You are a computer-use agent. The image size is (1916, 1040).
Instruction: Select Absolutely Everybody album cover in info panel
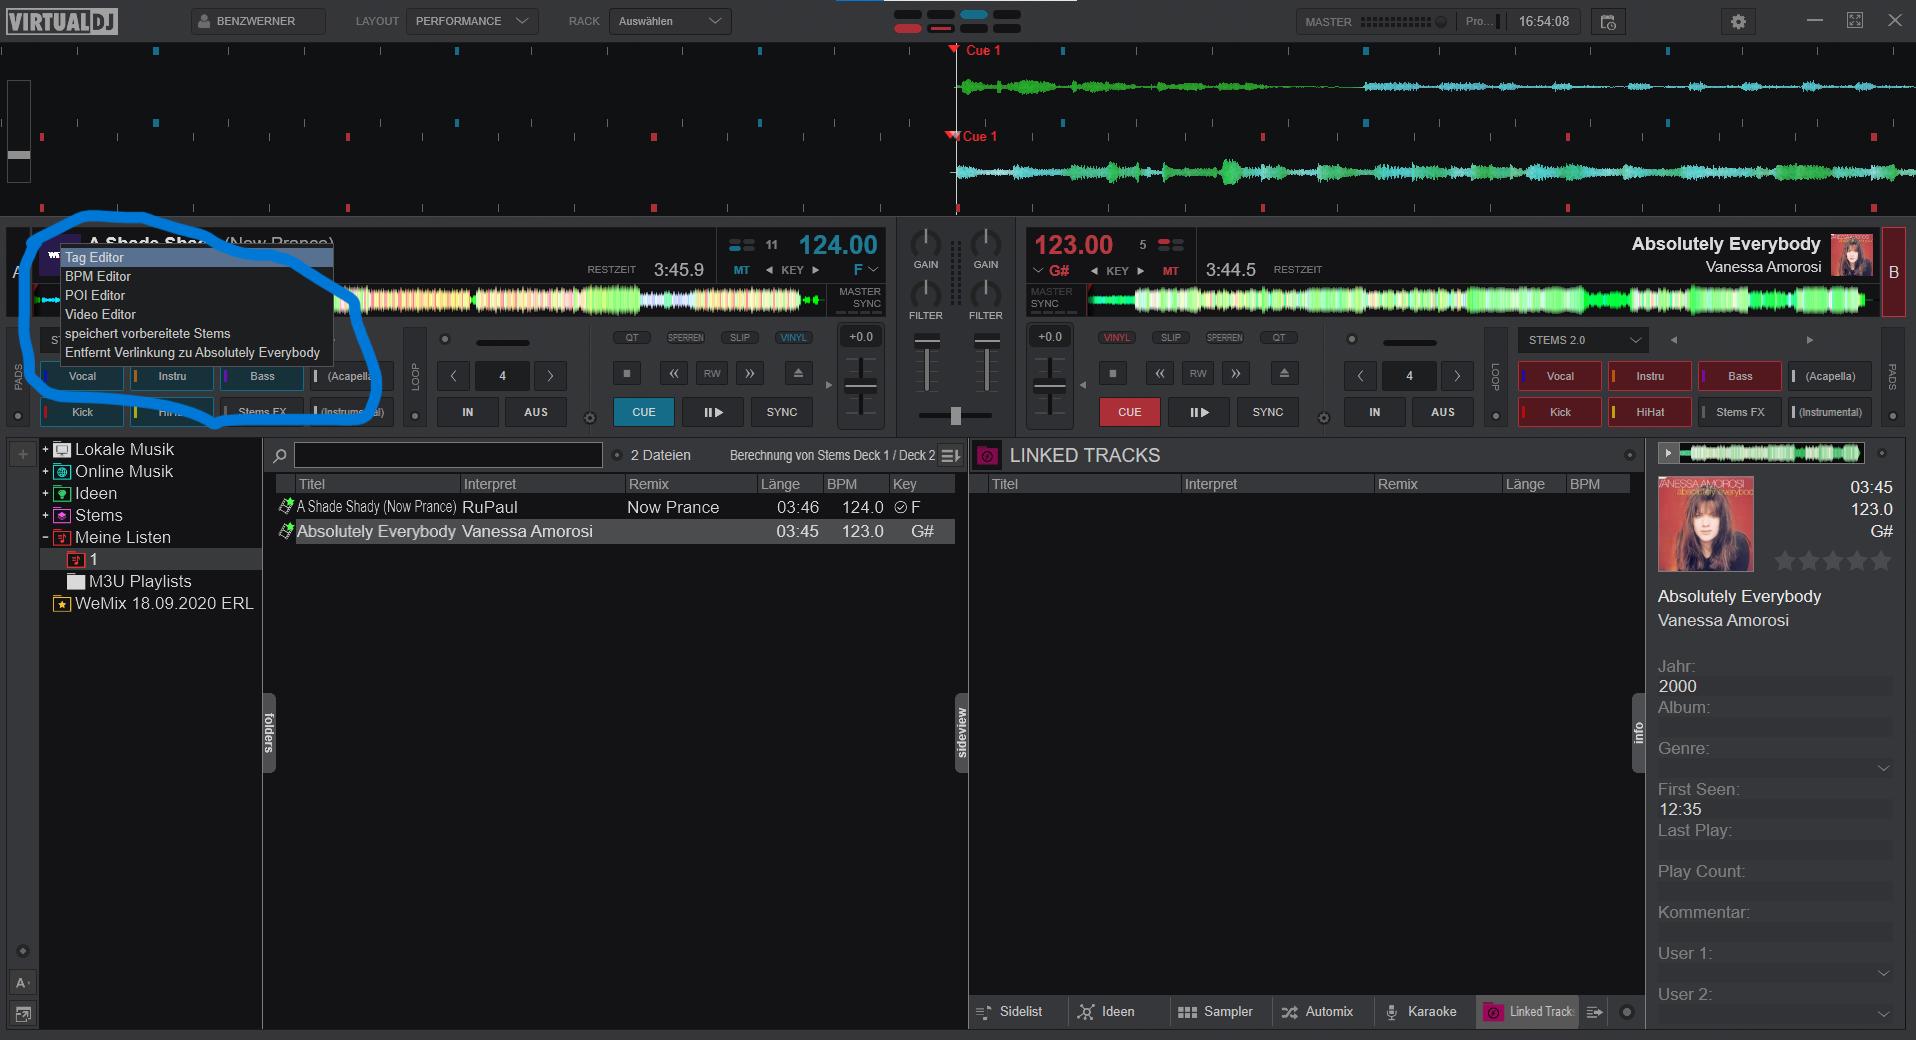[1706, 524]
